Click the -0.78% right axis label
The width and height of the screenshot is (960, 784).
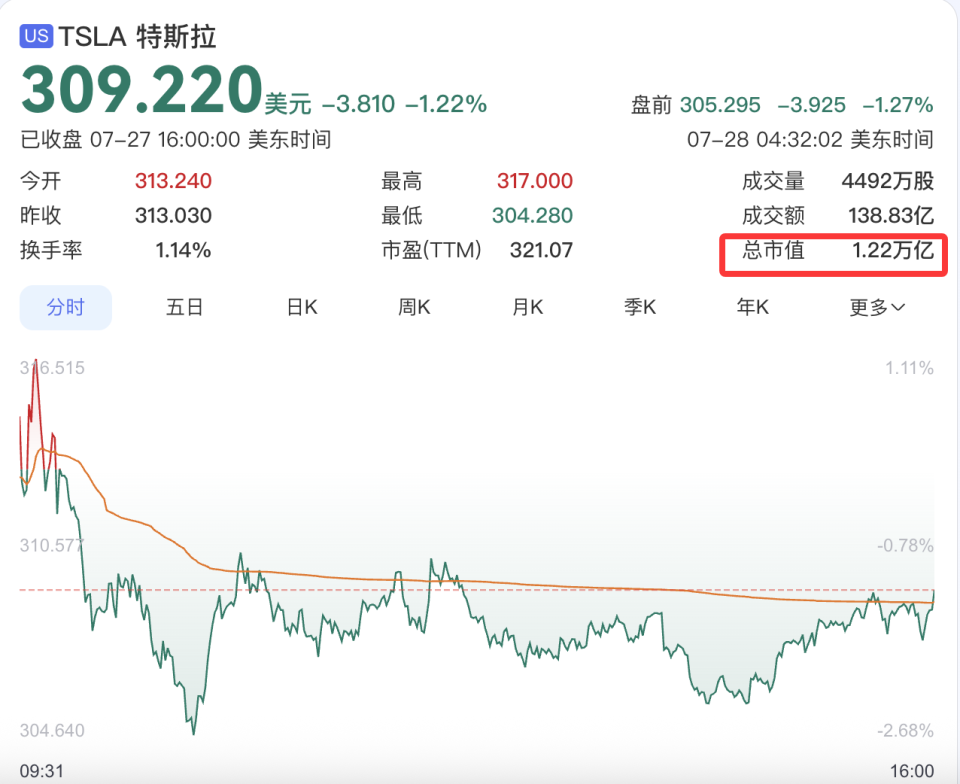[905, 545]
